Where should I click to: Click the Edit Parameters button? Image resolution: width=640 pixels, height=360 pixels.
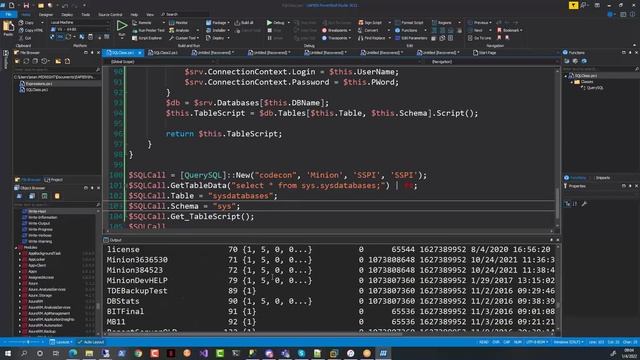tap(411, 38)
